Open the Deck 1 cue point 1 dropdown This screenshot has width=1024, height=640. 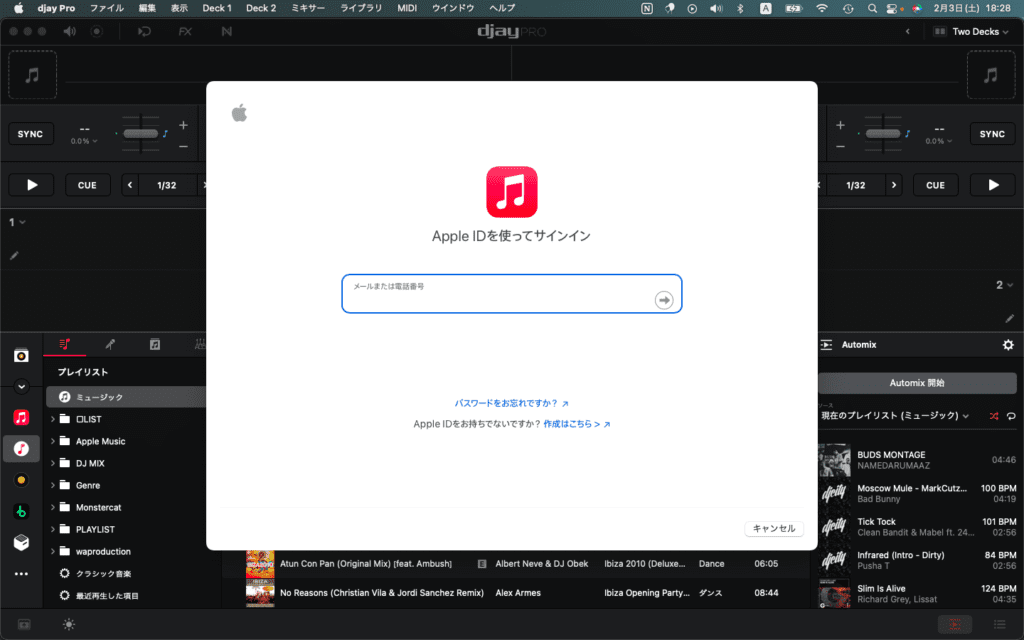[17, 222]
